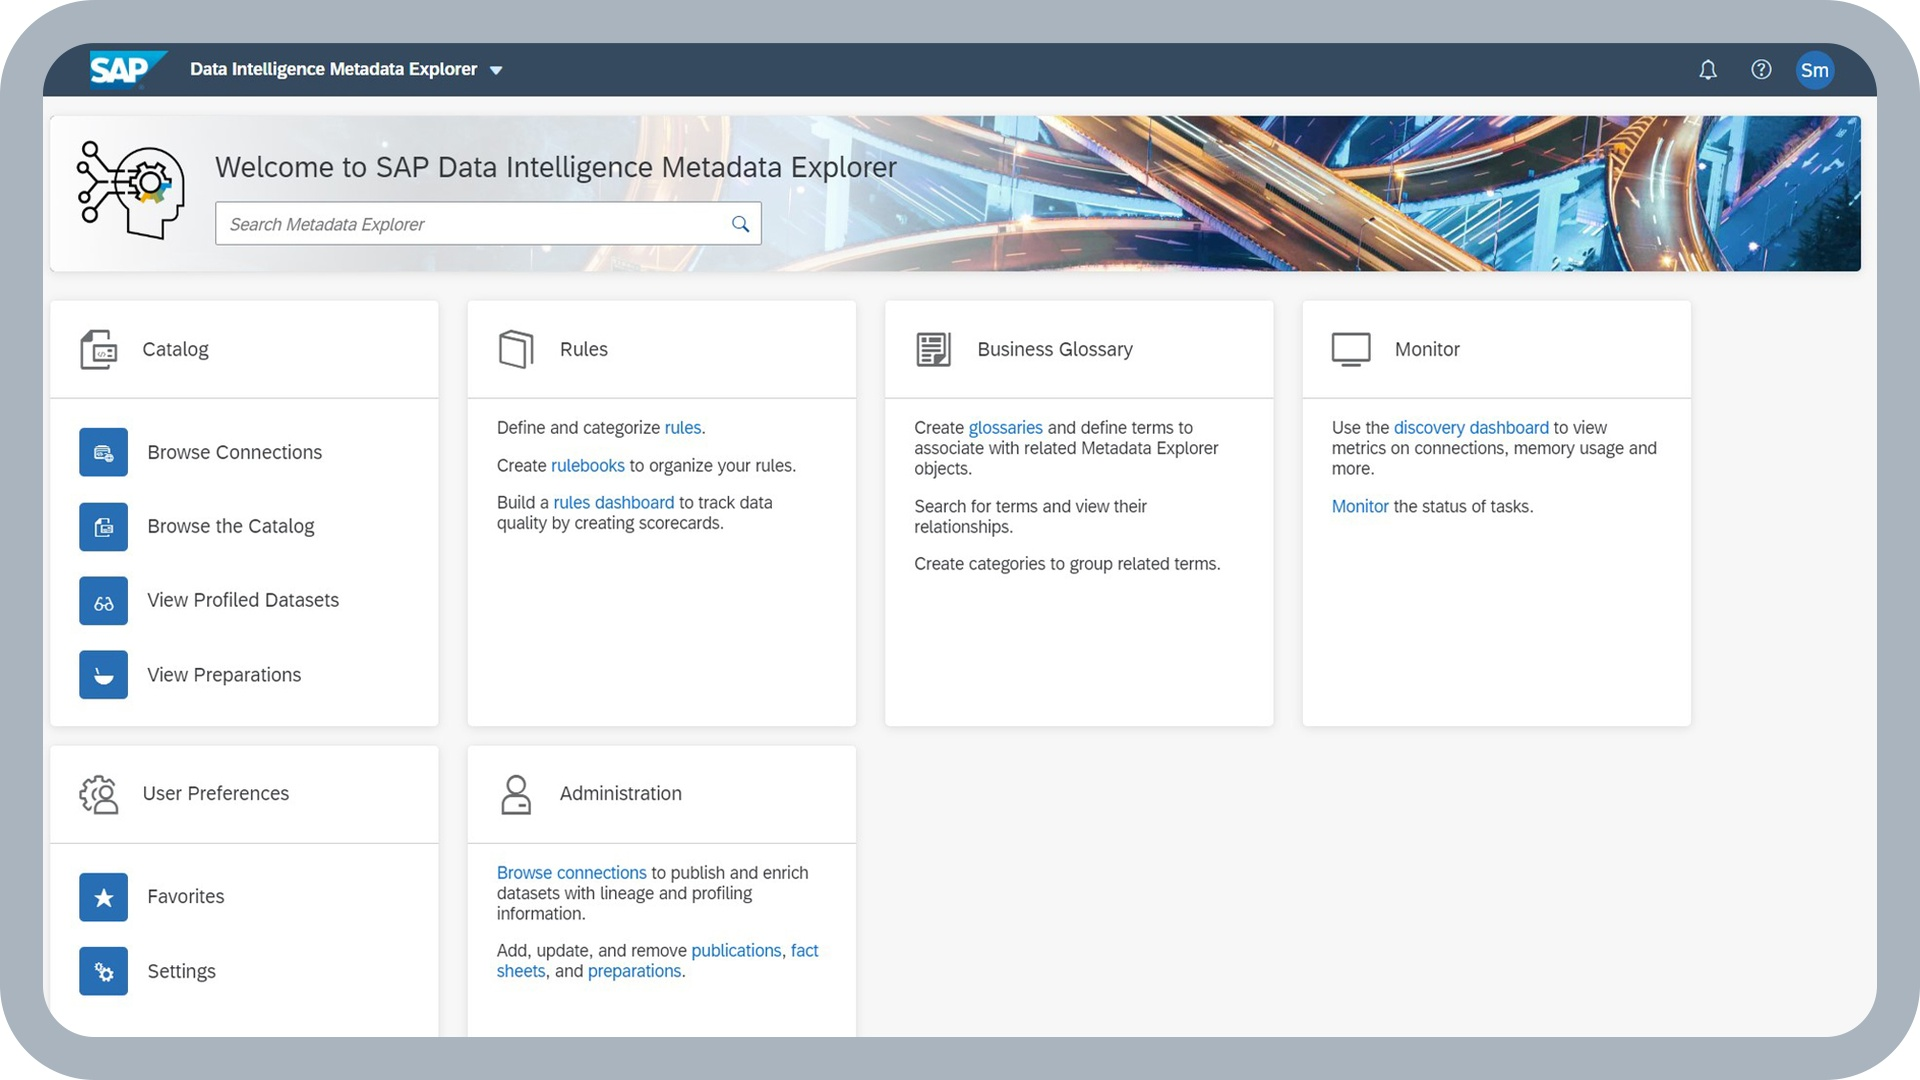Follow the 'rulebooks' link
This screenshot has height=1080, width=1920.
(x=588, y=466)
